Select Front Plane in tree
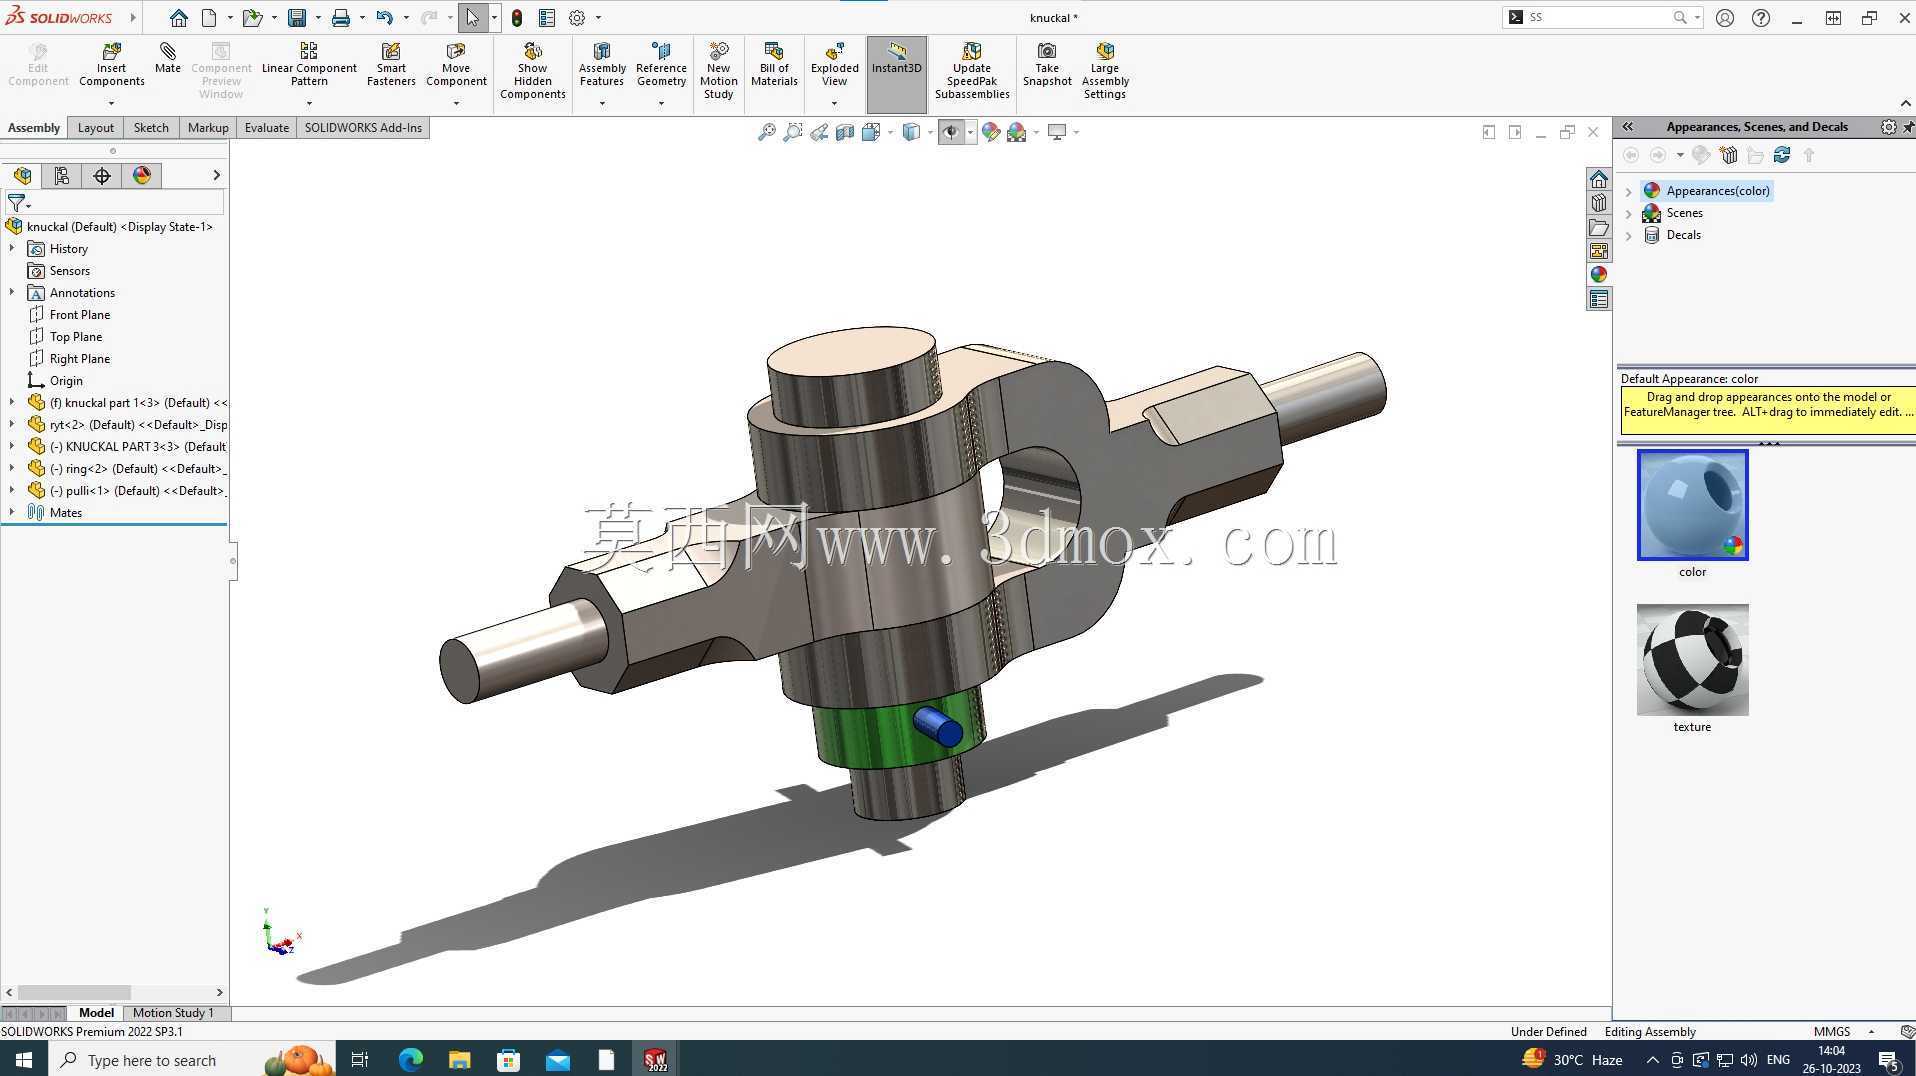This screenshot has width=1916, height=1076. [x=80, y=315]
